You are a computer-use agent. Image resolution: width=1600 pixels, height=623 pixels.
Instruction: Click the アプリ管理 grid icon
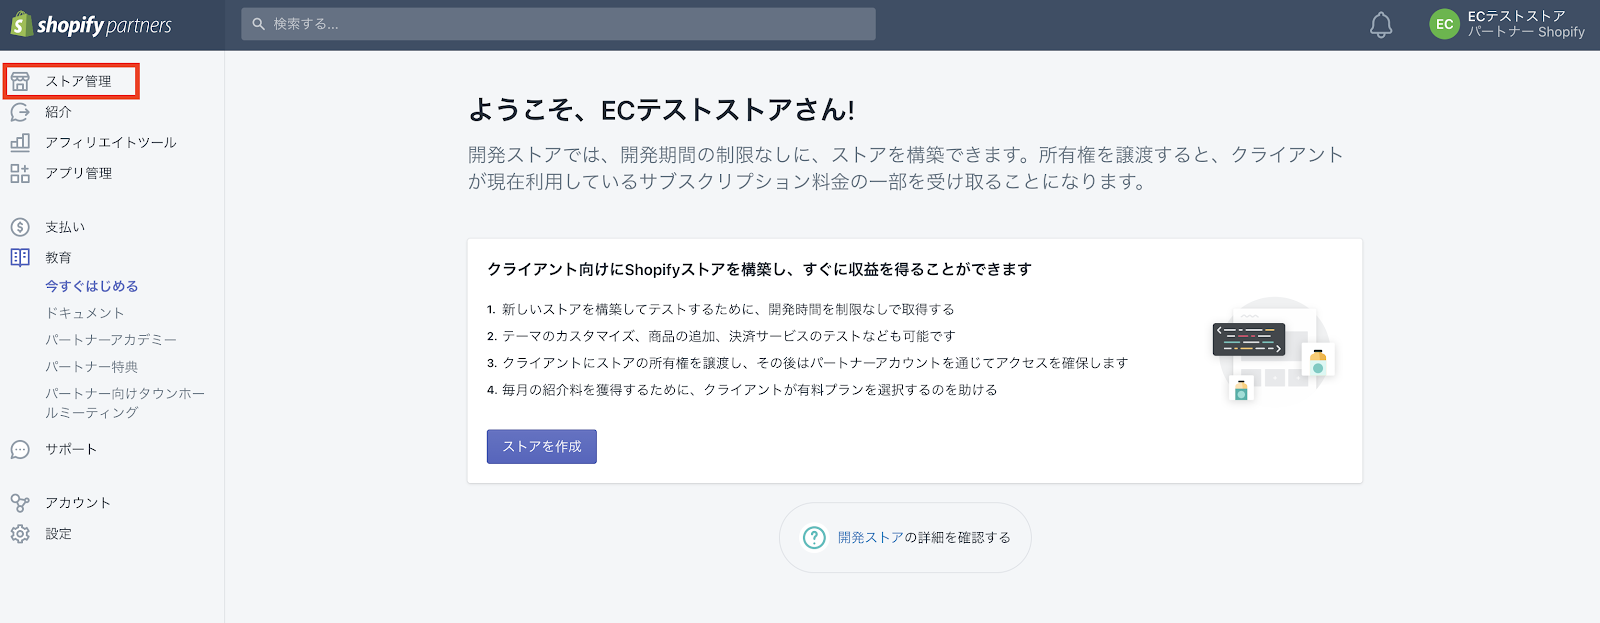click(x=20, y=173)
